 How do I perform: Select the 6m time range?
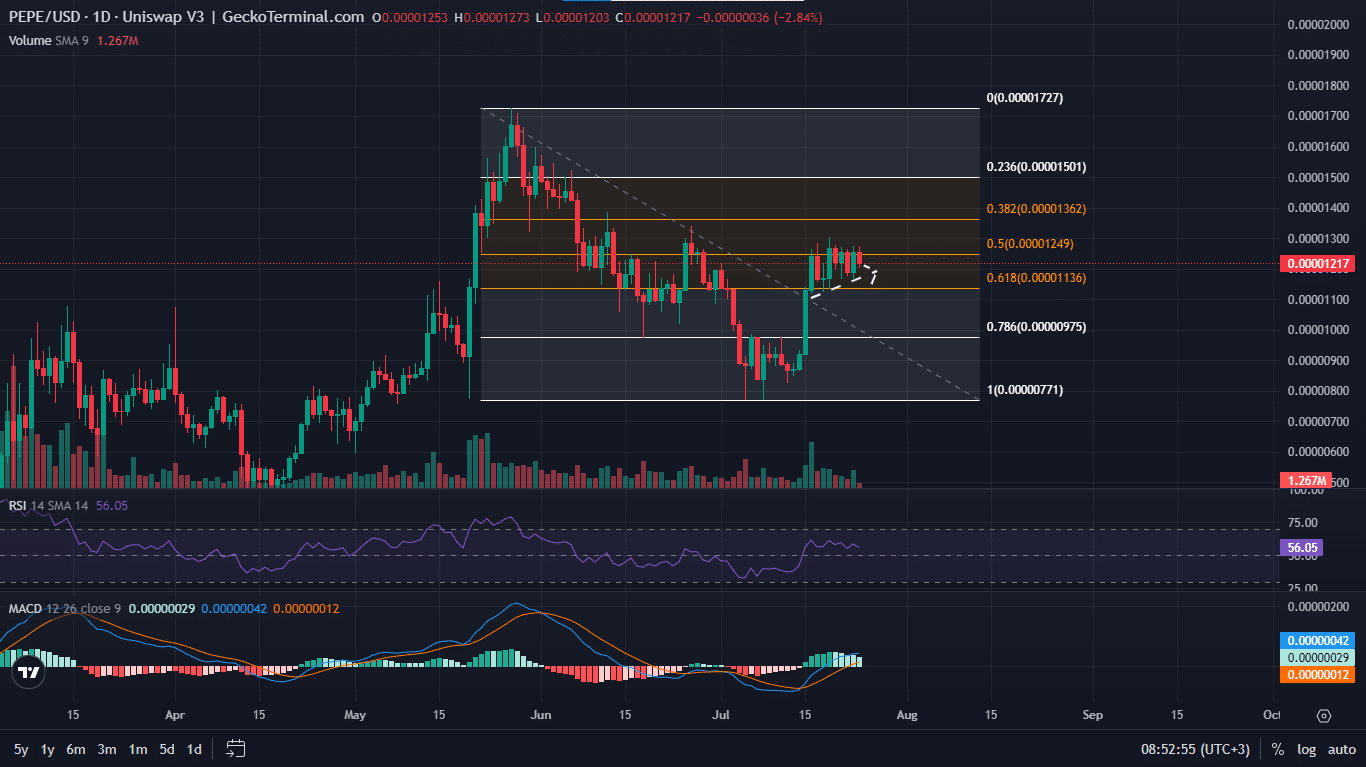point(76,749)
